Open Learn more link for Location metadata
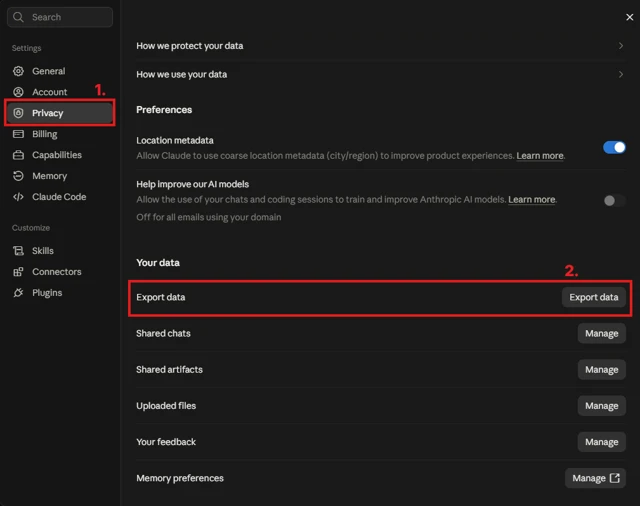 click(540, 156)
